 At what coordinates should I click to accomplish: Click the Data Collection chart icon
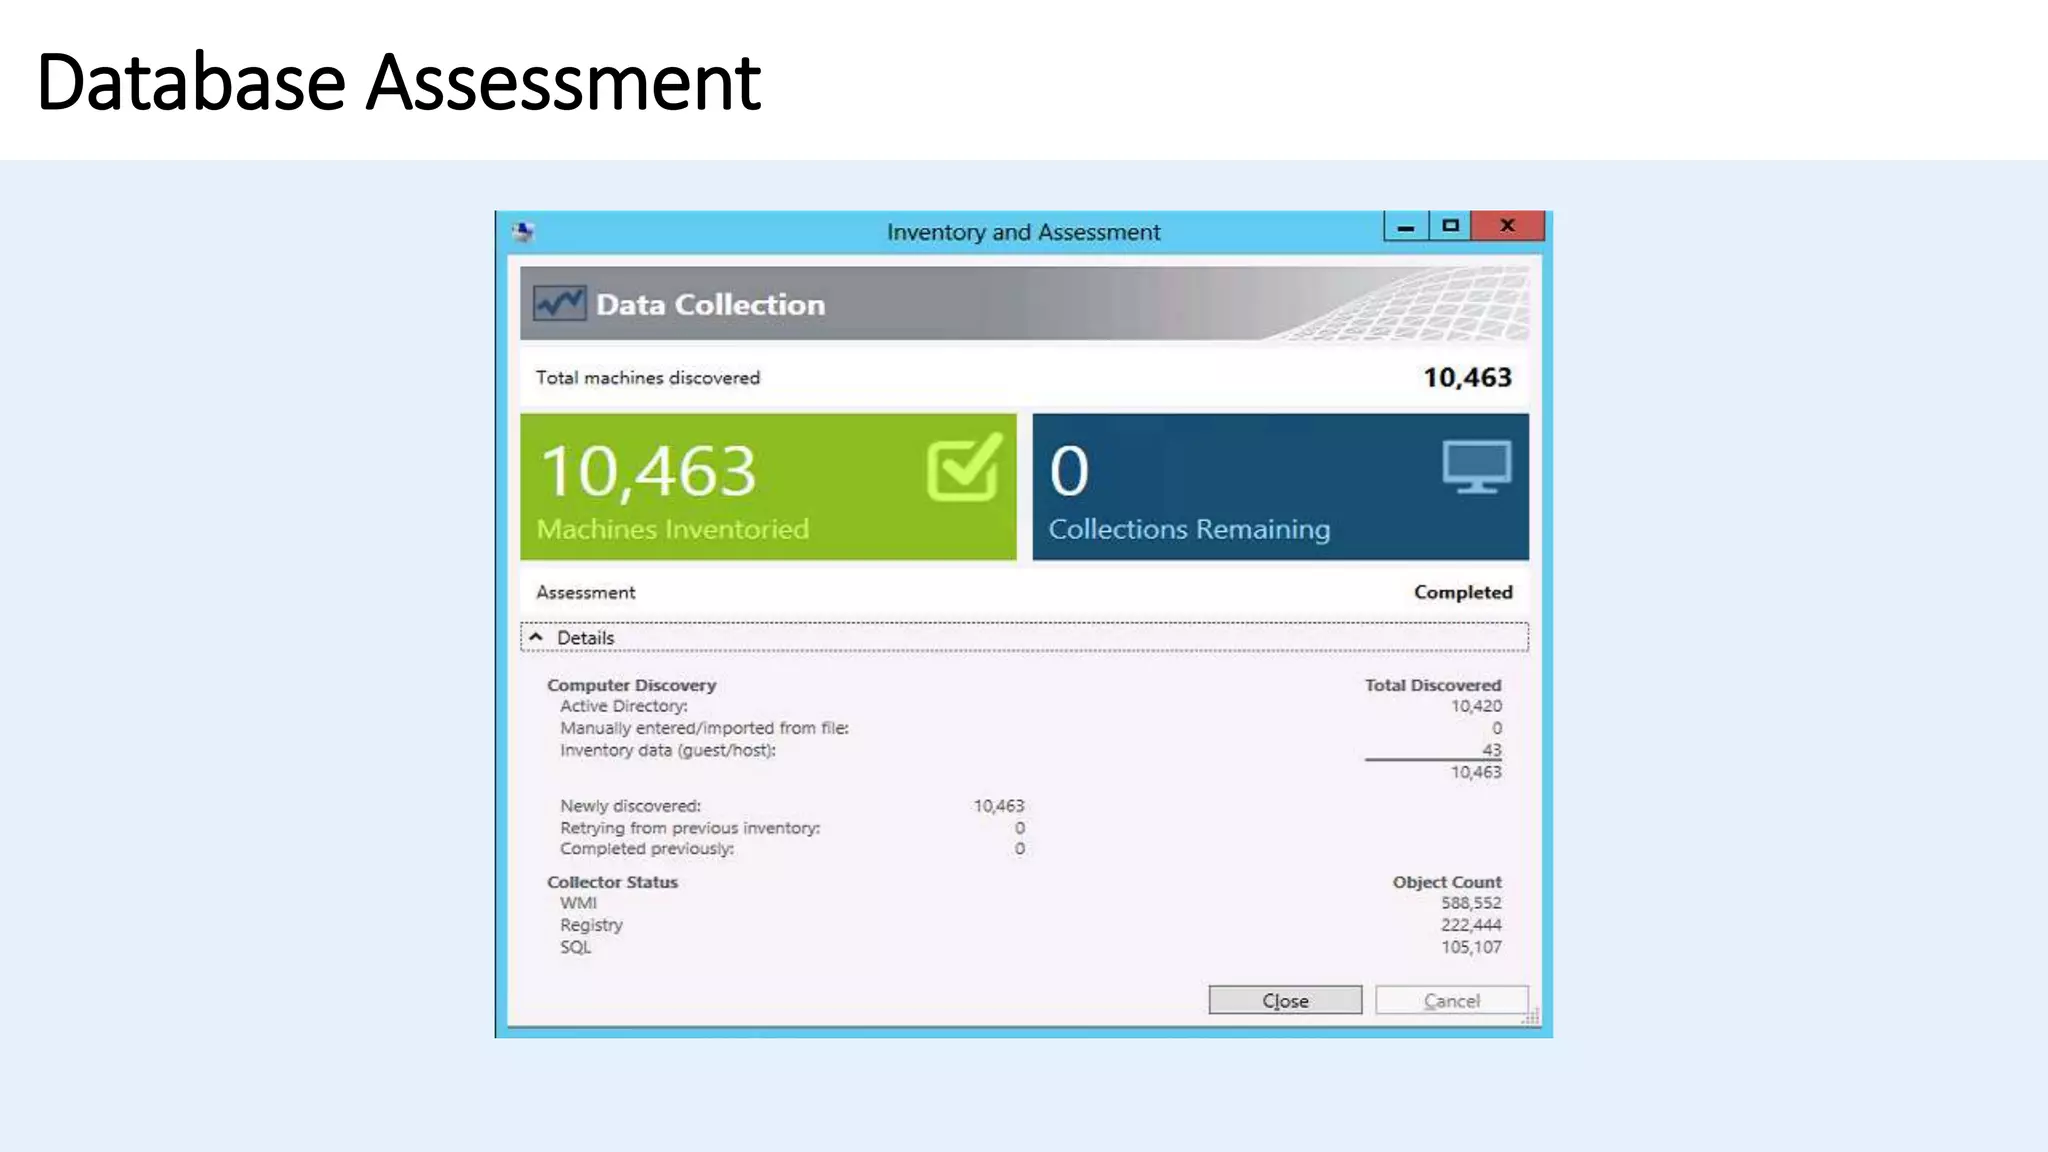pos(559,303)
